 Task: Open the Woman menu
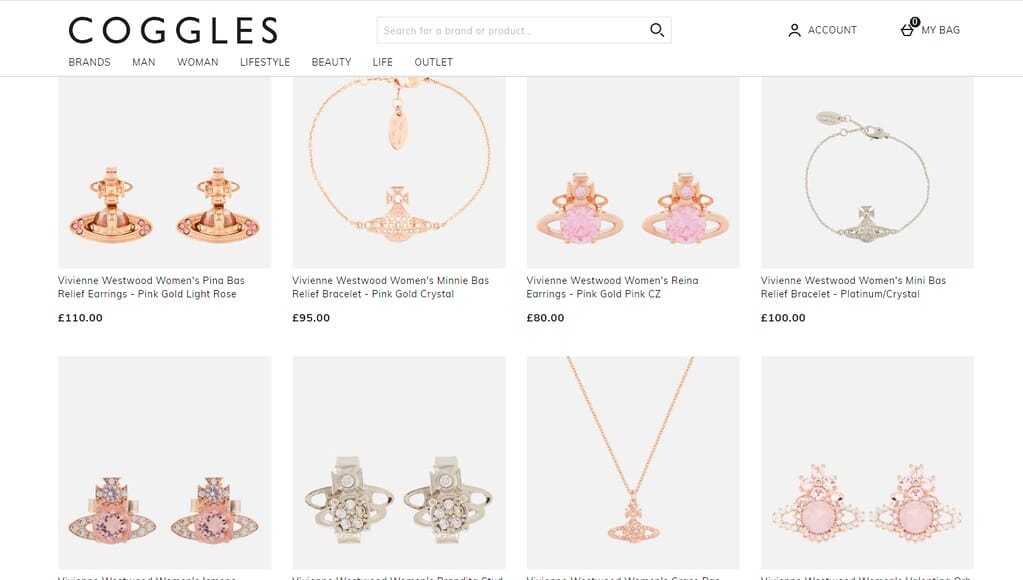[198, 62]
